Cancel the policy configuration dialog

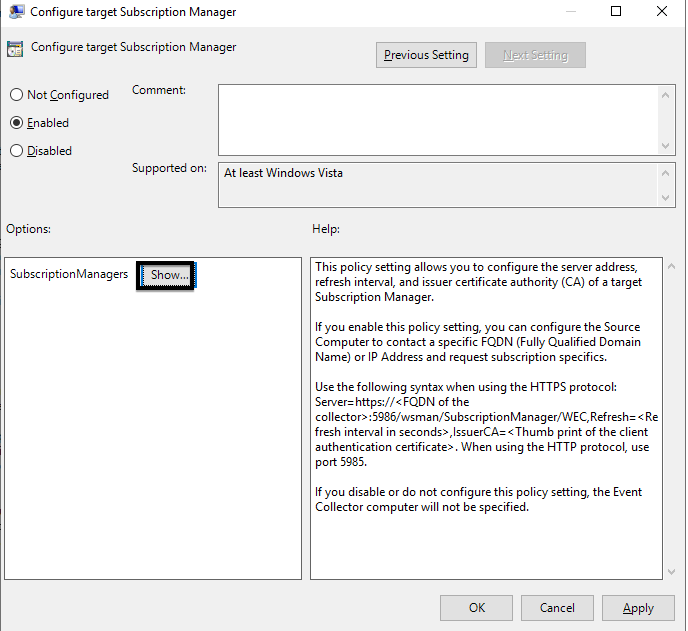pos(557,608)
